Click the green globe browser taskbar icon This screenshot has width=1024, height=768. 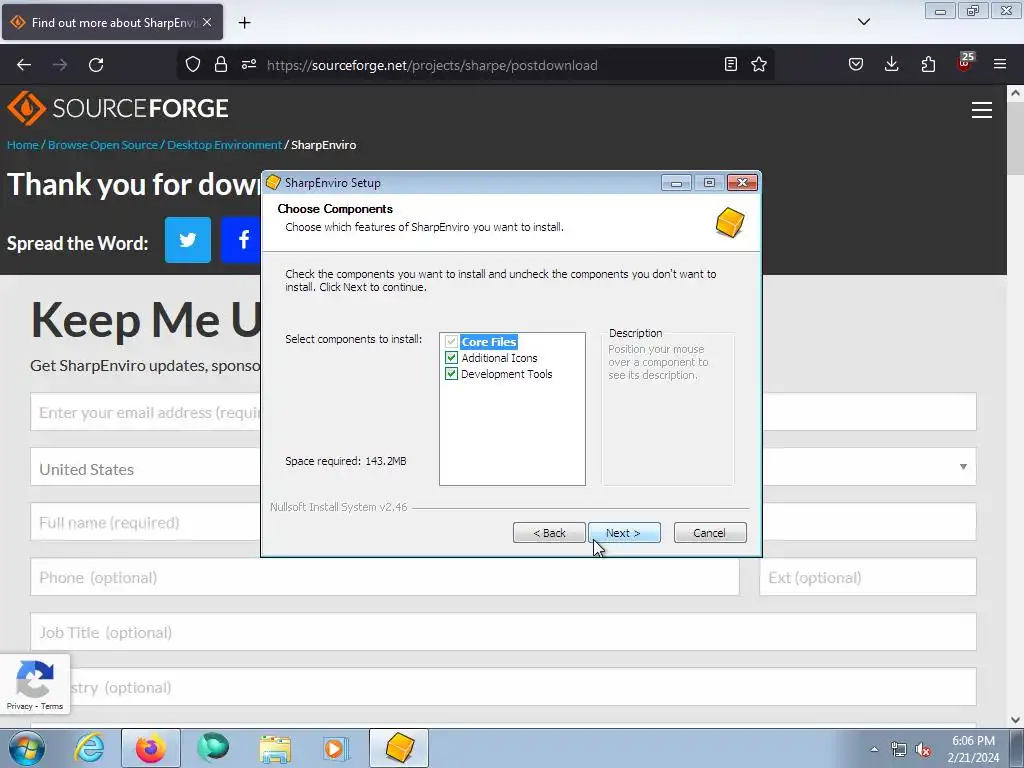(x=213, y=748)
